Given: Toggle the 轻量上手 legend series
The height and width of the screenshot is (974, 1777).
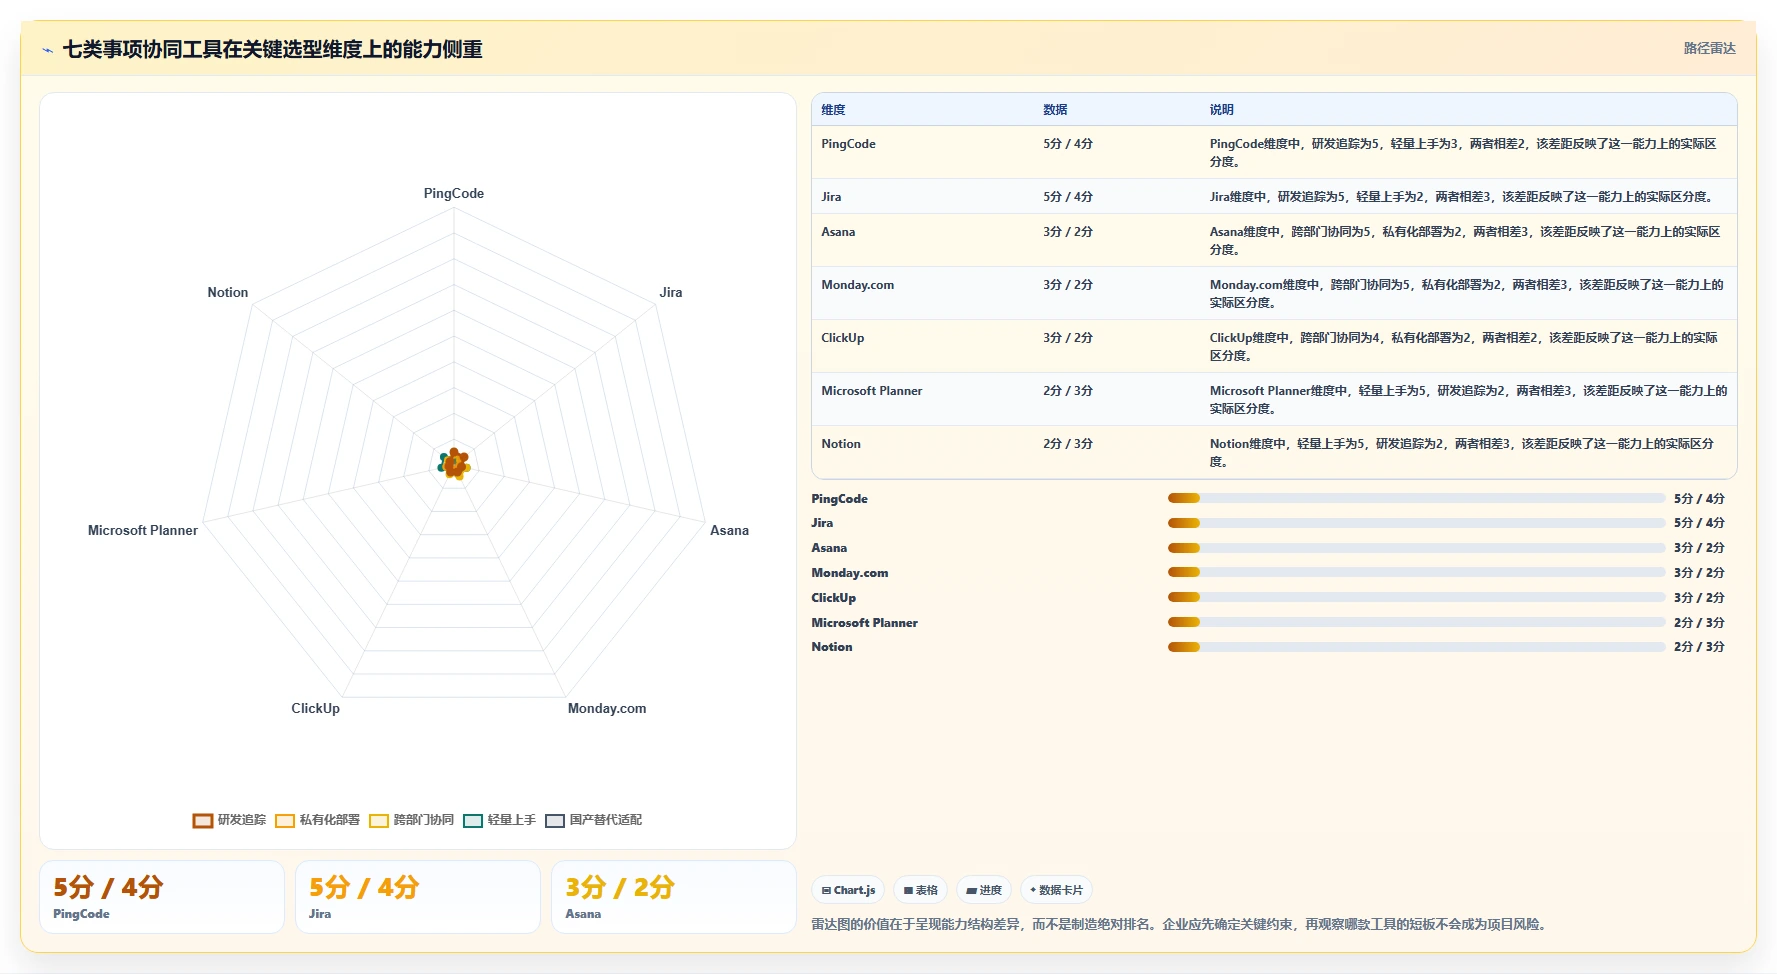Looking at the screenshot, I should coord(499,820).
